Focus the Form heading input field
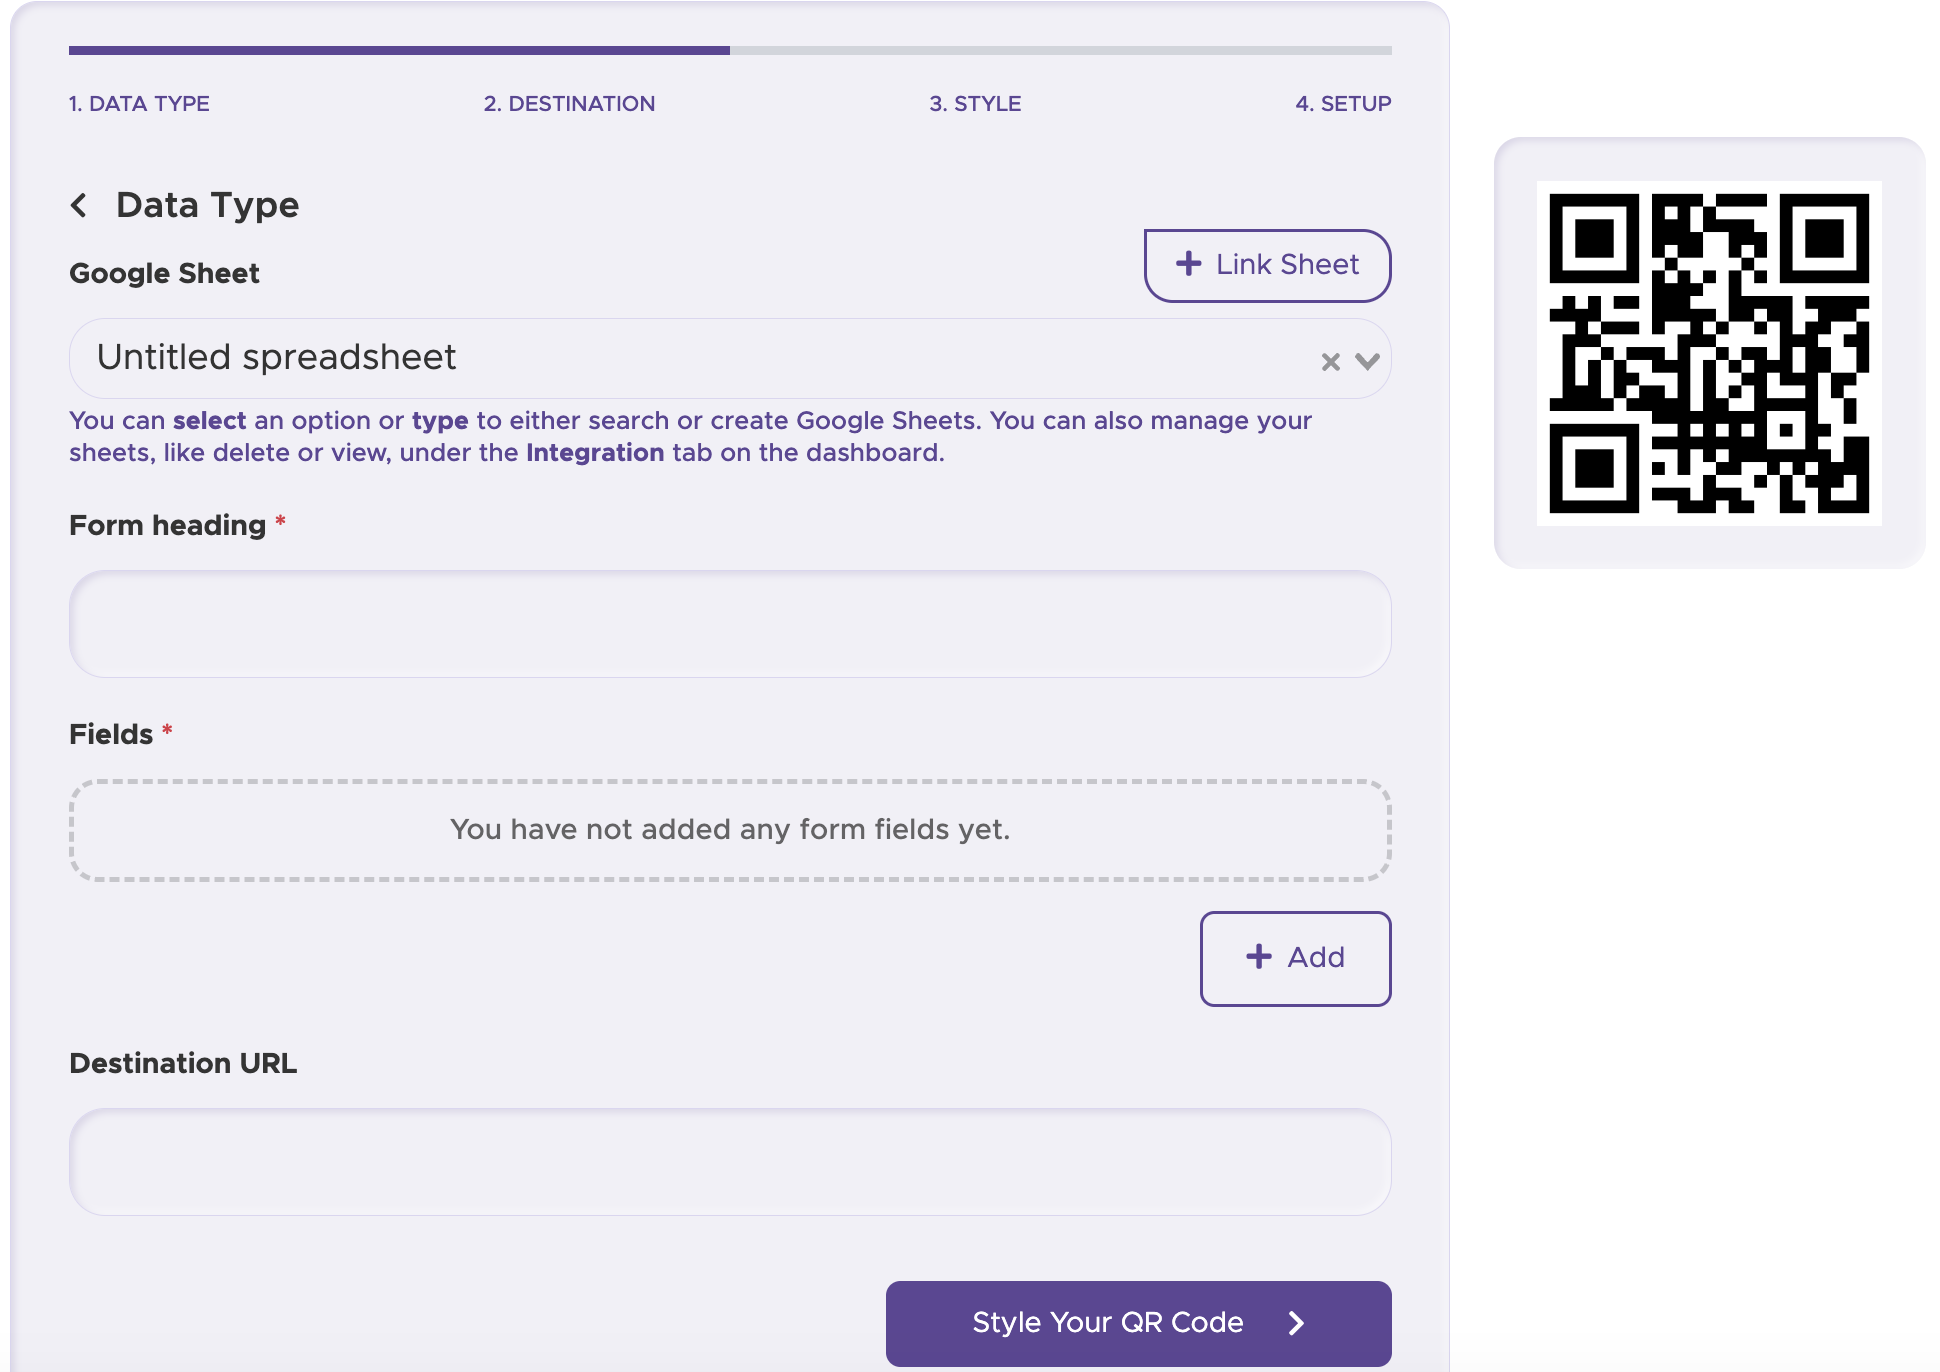Viewport: 1940px width, 1372px height. click(x=729, y=624)
